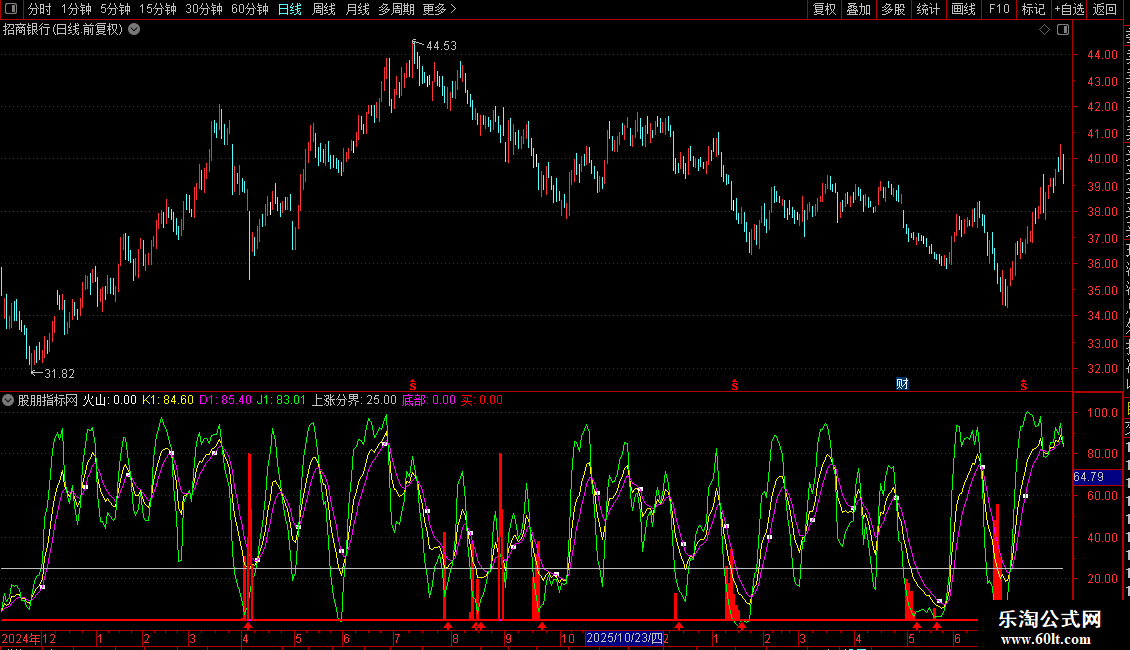This screenshot has width=1130, height=650.
Task: Switch to 60分钟 period
Action: point(250,9)
